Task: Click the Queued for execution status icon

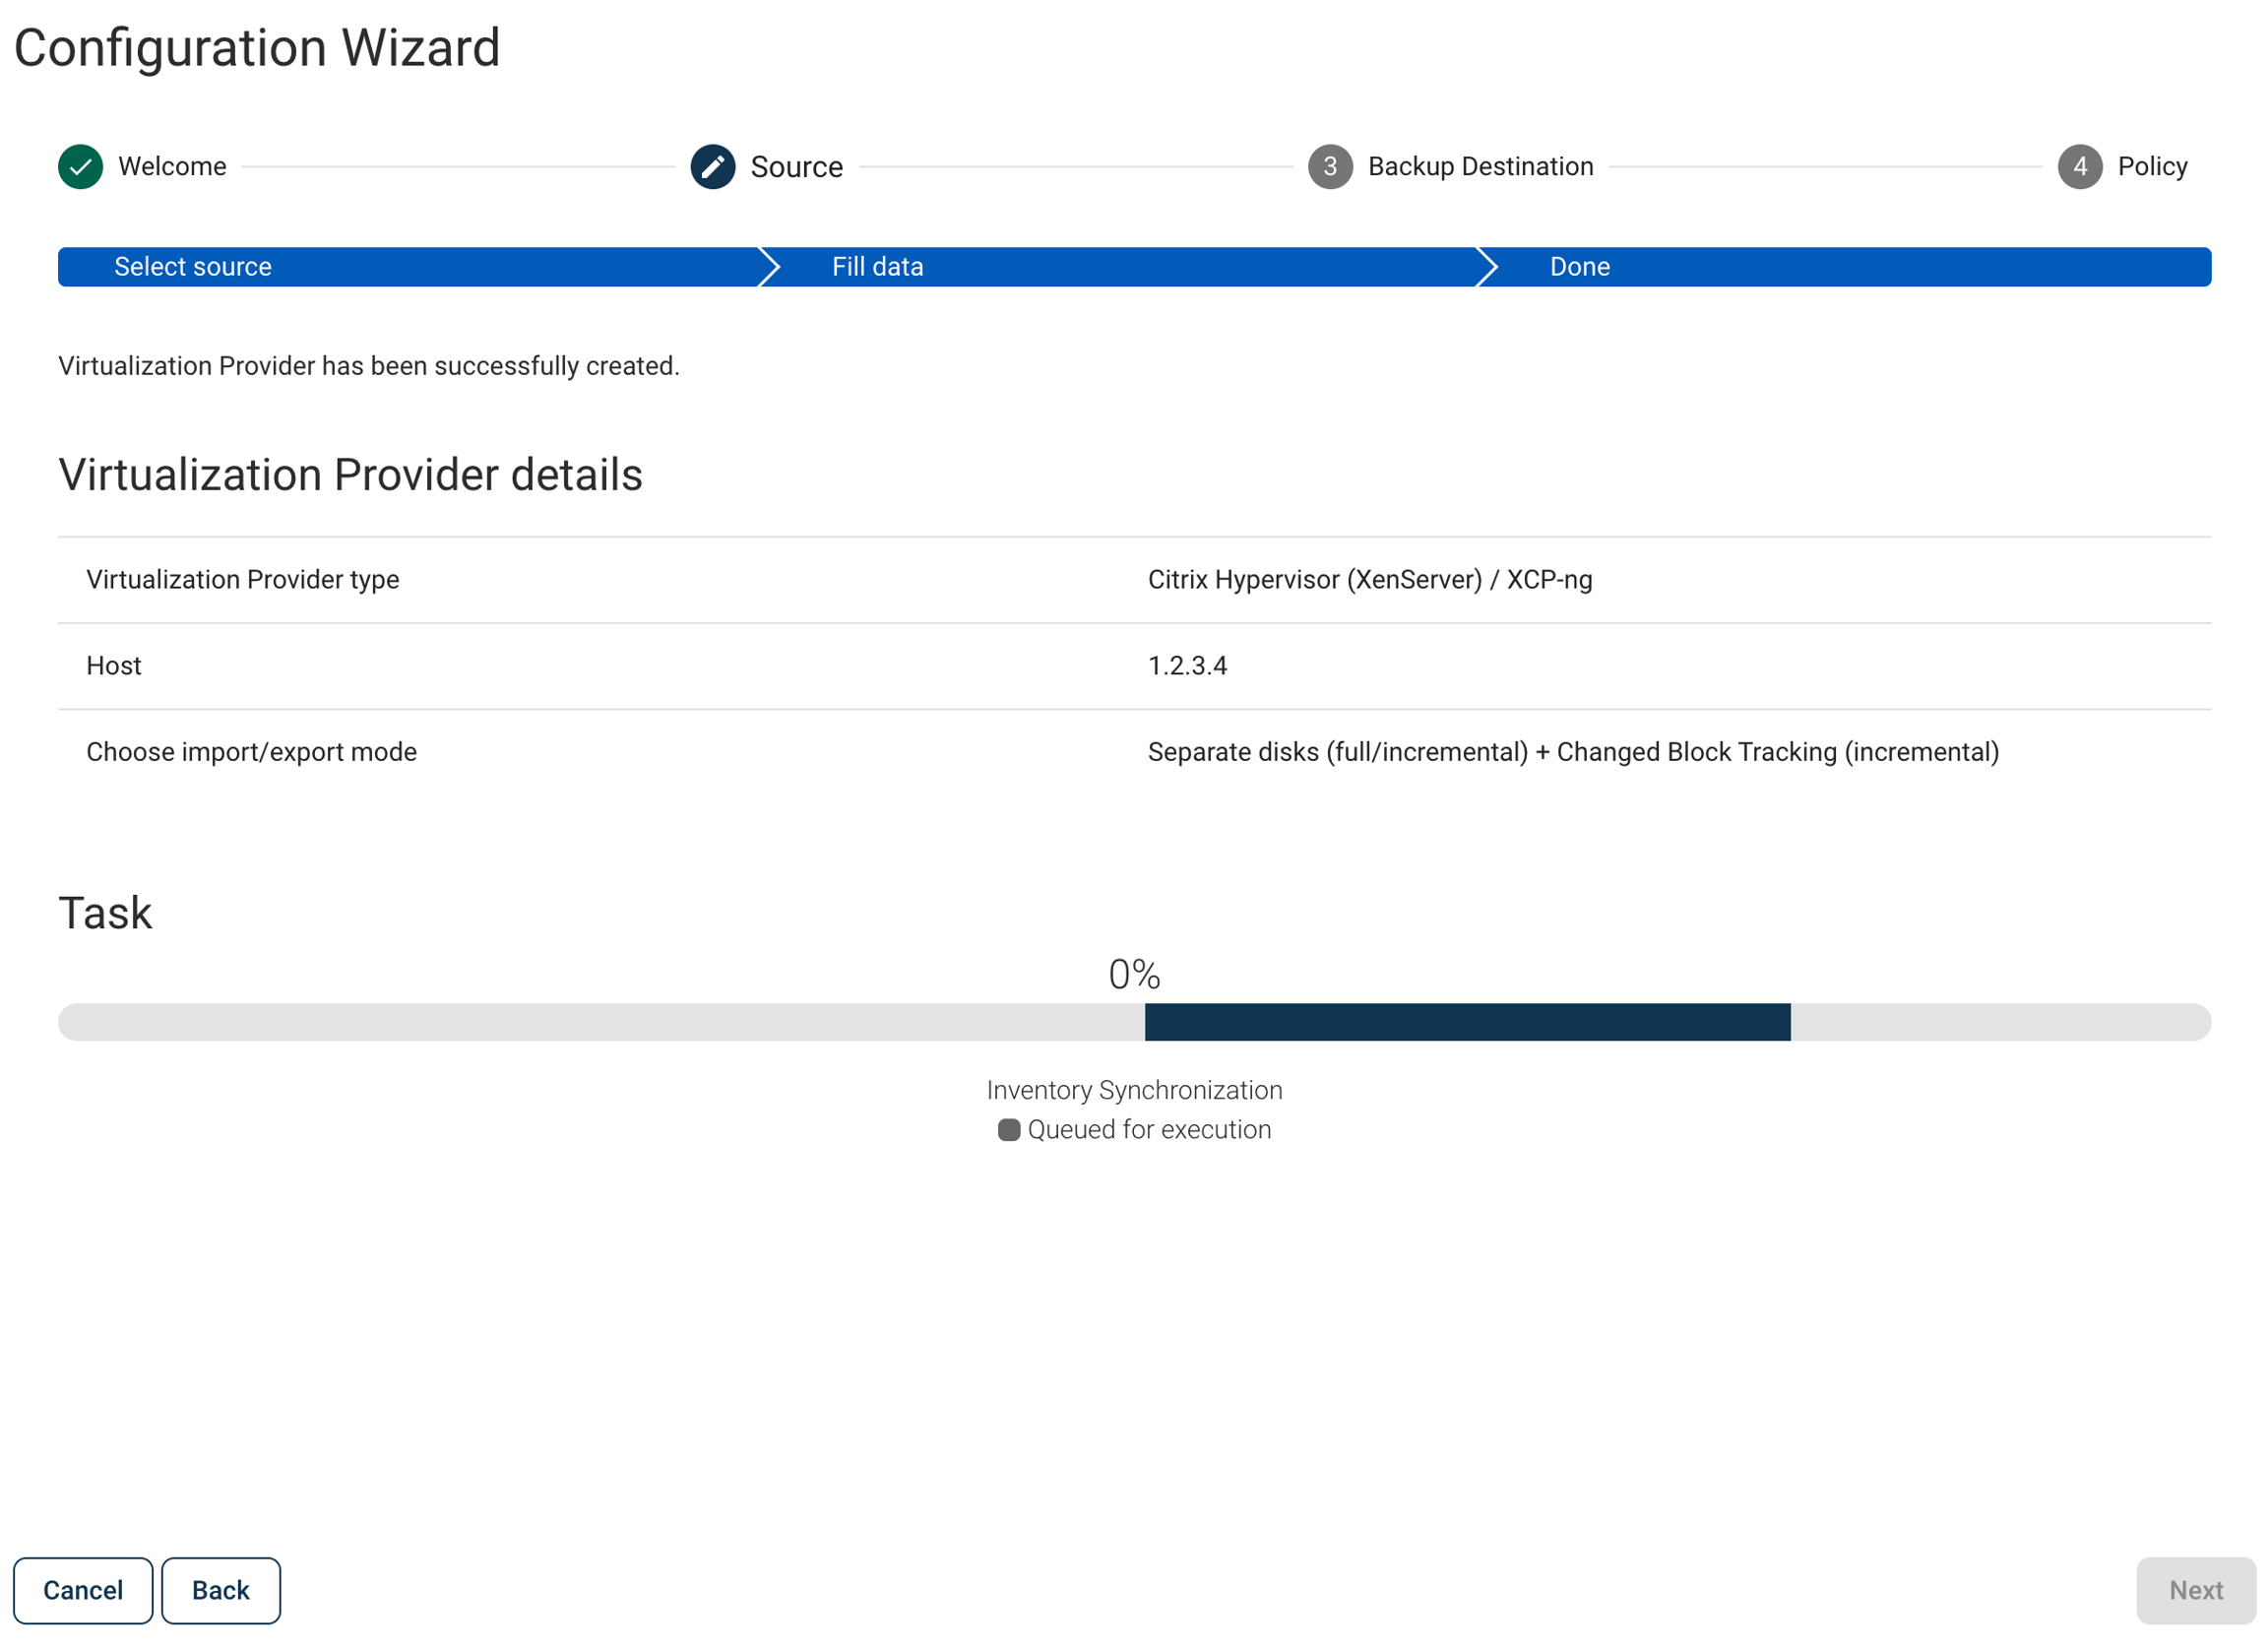Action: (x=1009, y=1130)
